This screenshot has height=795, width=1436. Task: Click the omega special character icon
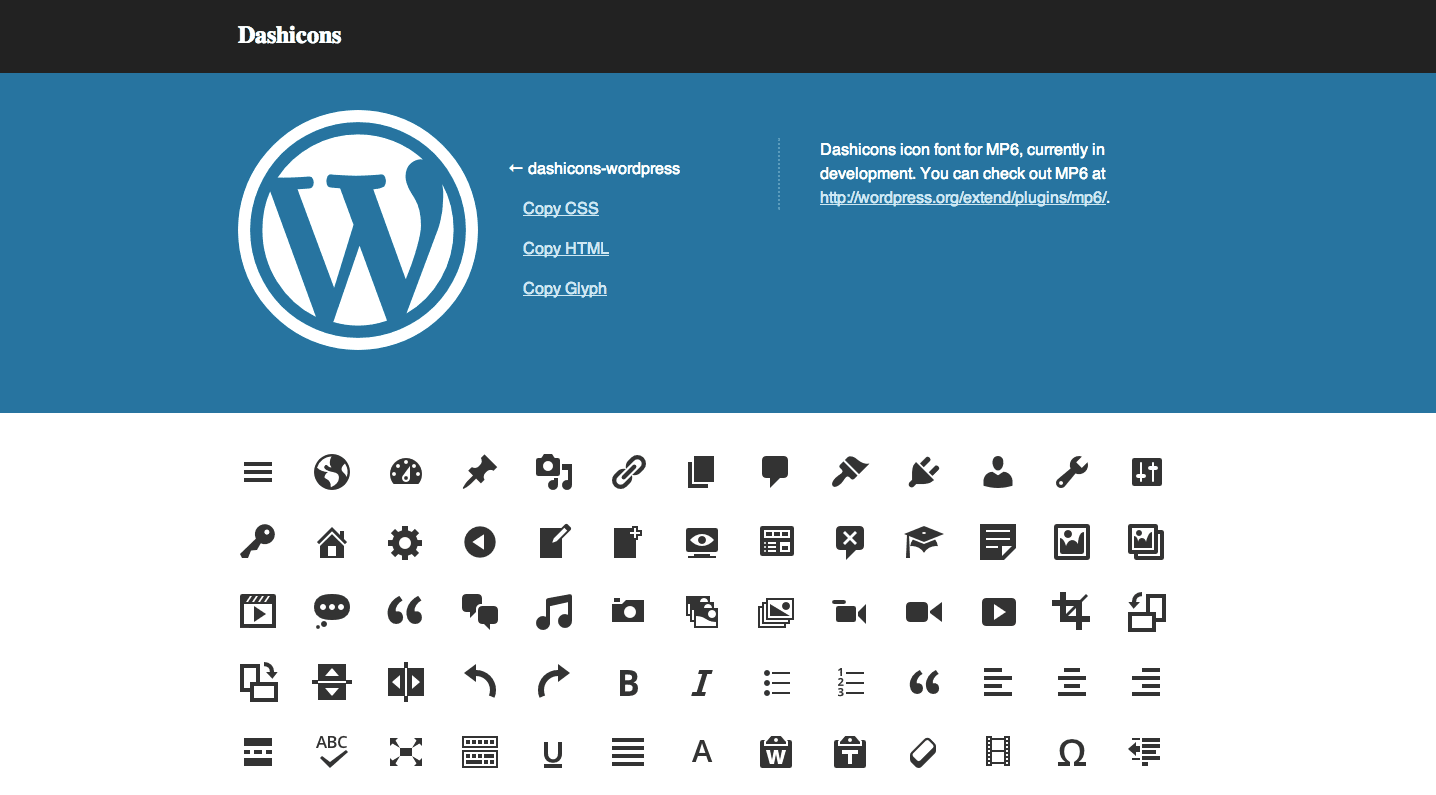pyautogui.click(x=1071, y=752)
